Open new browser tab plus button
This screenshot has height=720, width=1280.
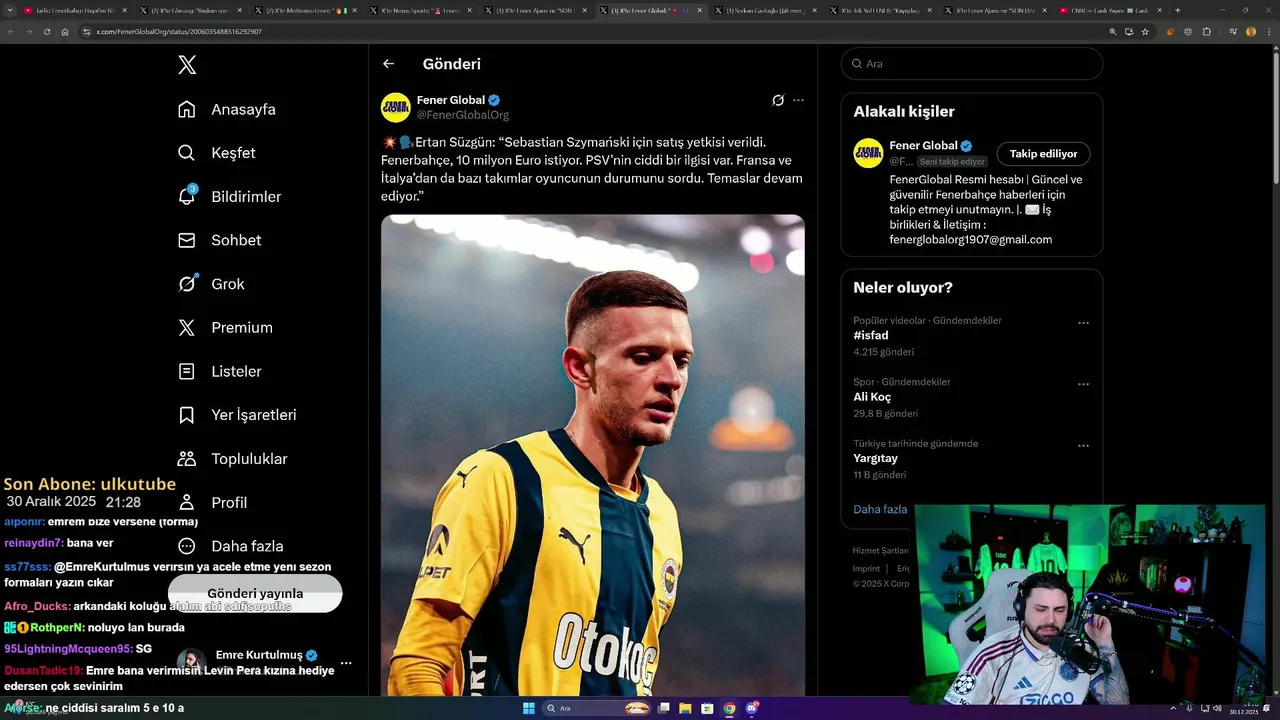coord(1177,10)
